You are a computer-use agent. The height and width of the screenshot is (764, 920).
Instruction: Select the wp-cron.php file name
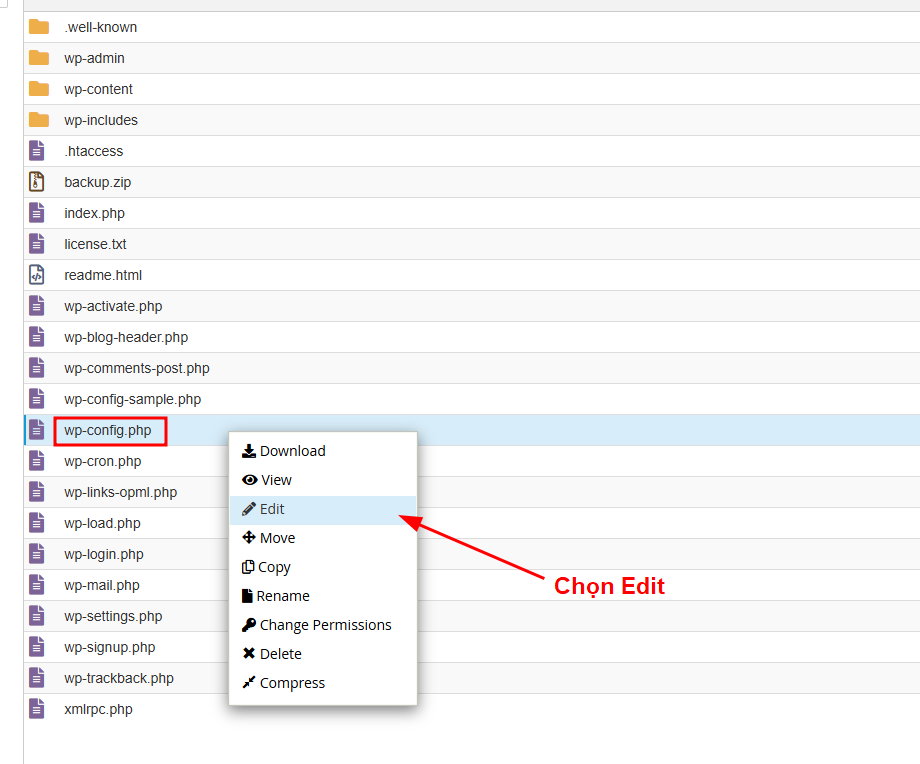point(103,462)
